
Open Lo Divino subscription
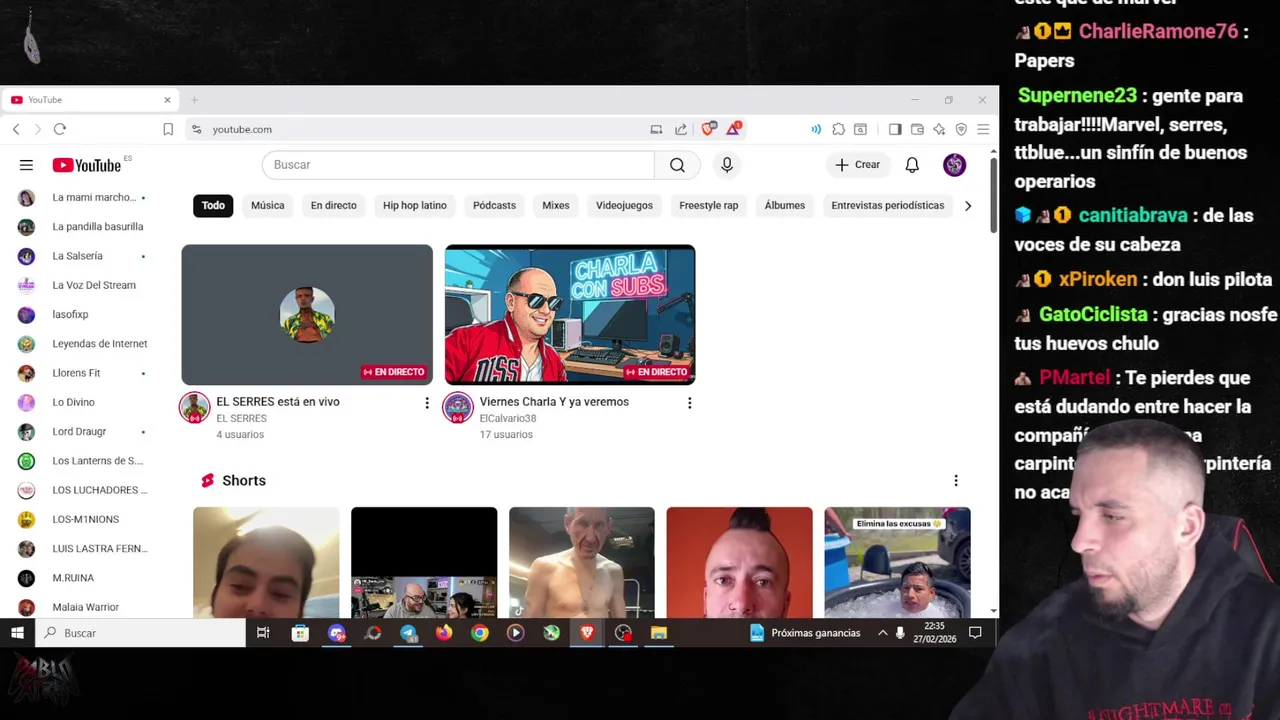point(83,402)
